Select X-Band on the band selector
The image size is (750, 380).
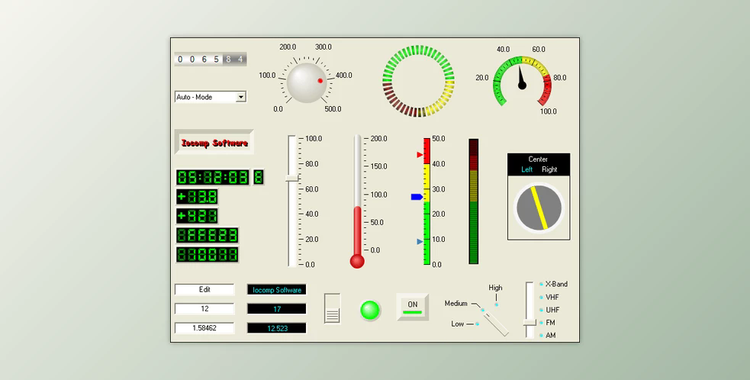(x=556, y=284)
